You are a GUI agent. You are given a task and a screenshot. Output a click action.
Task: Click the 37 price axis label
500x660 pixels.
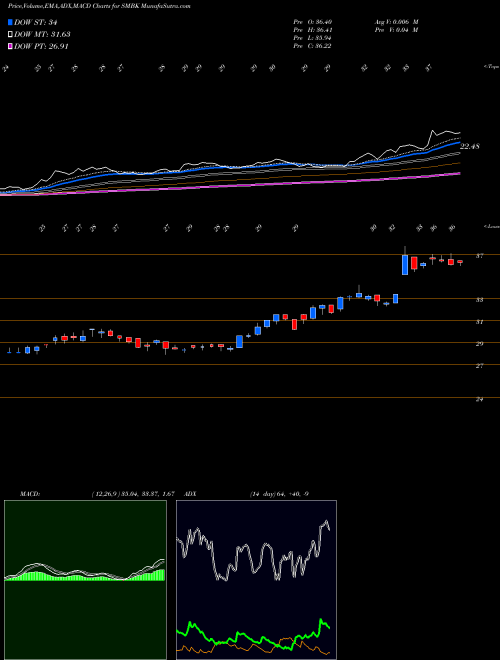[479, 255]
